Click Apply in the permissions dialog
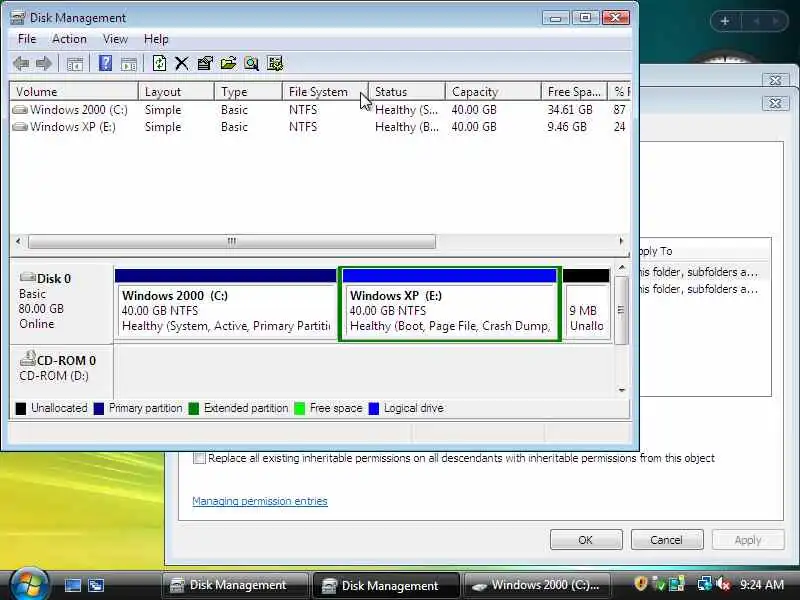Image resolution: width=800 pixels, height=600 pixels. pos(748,540)
